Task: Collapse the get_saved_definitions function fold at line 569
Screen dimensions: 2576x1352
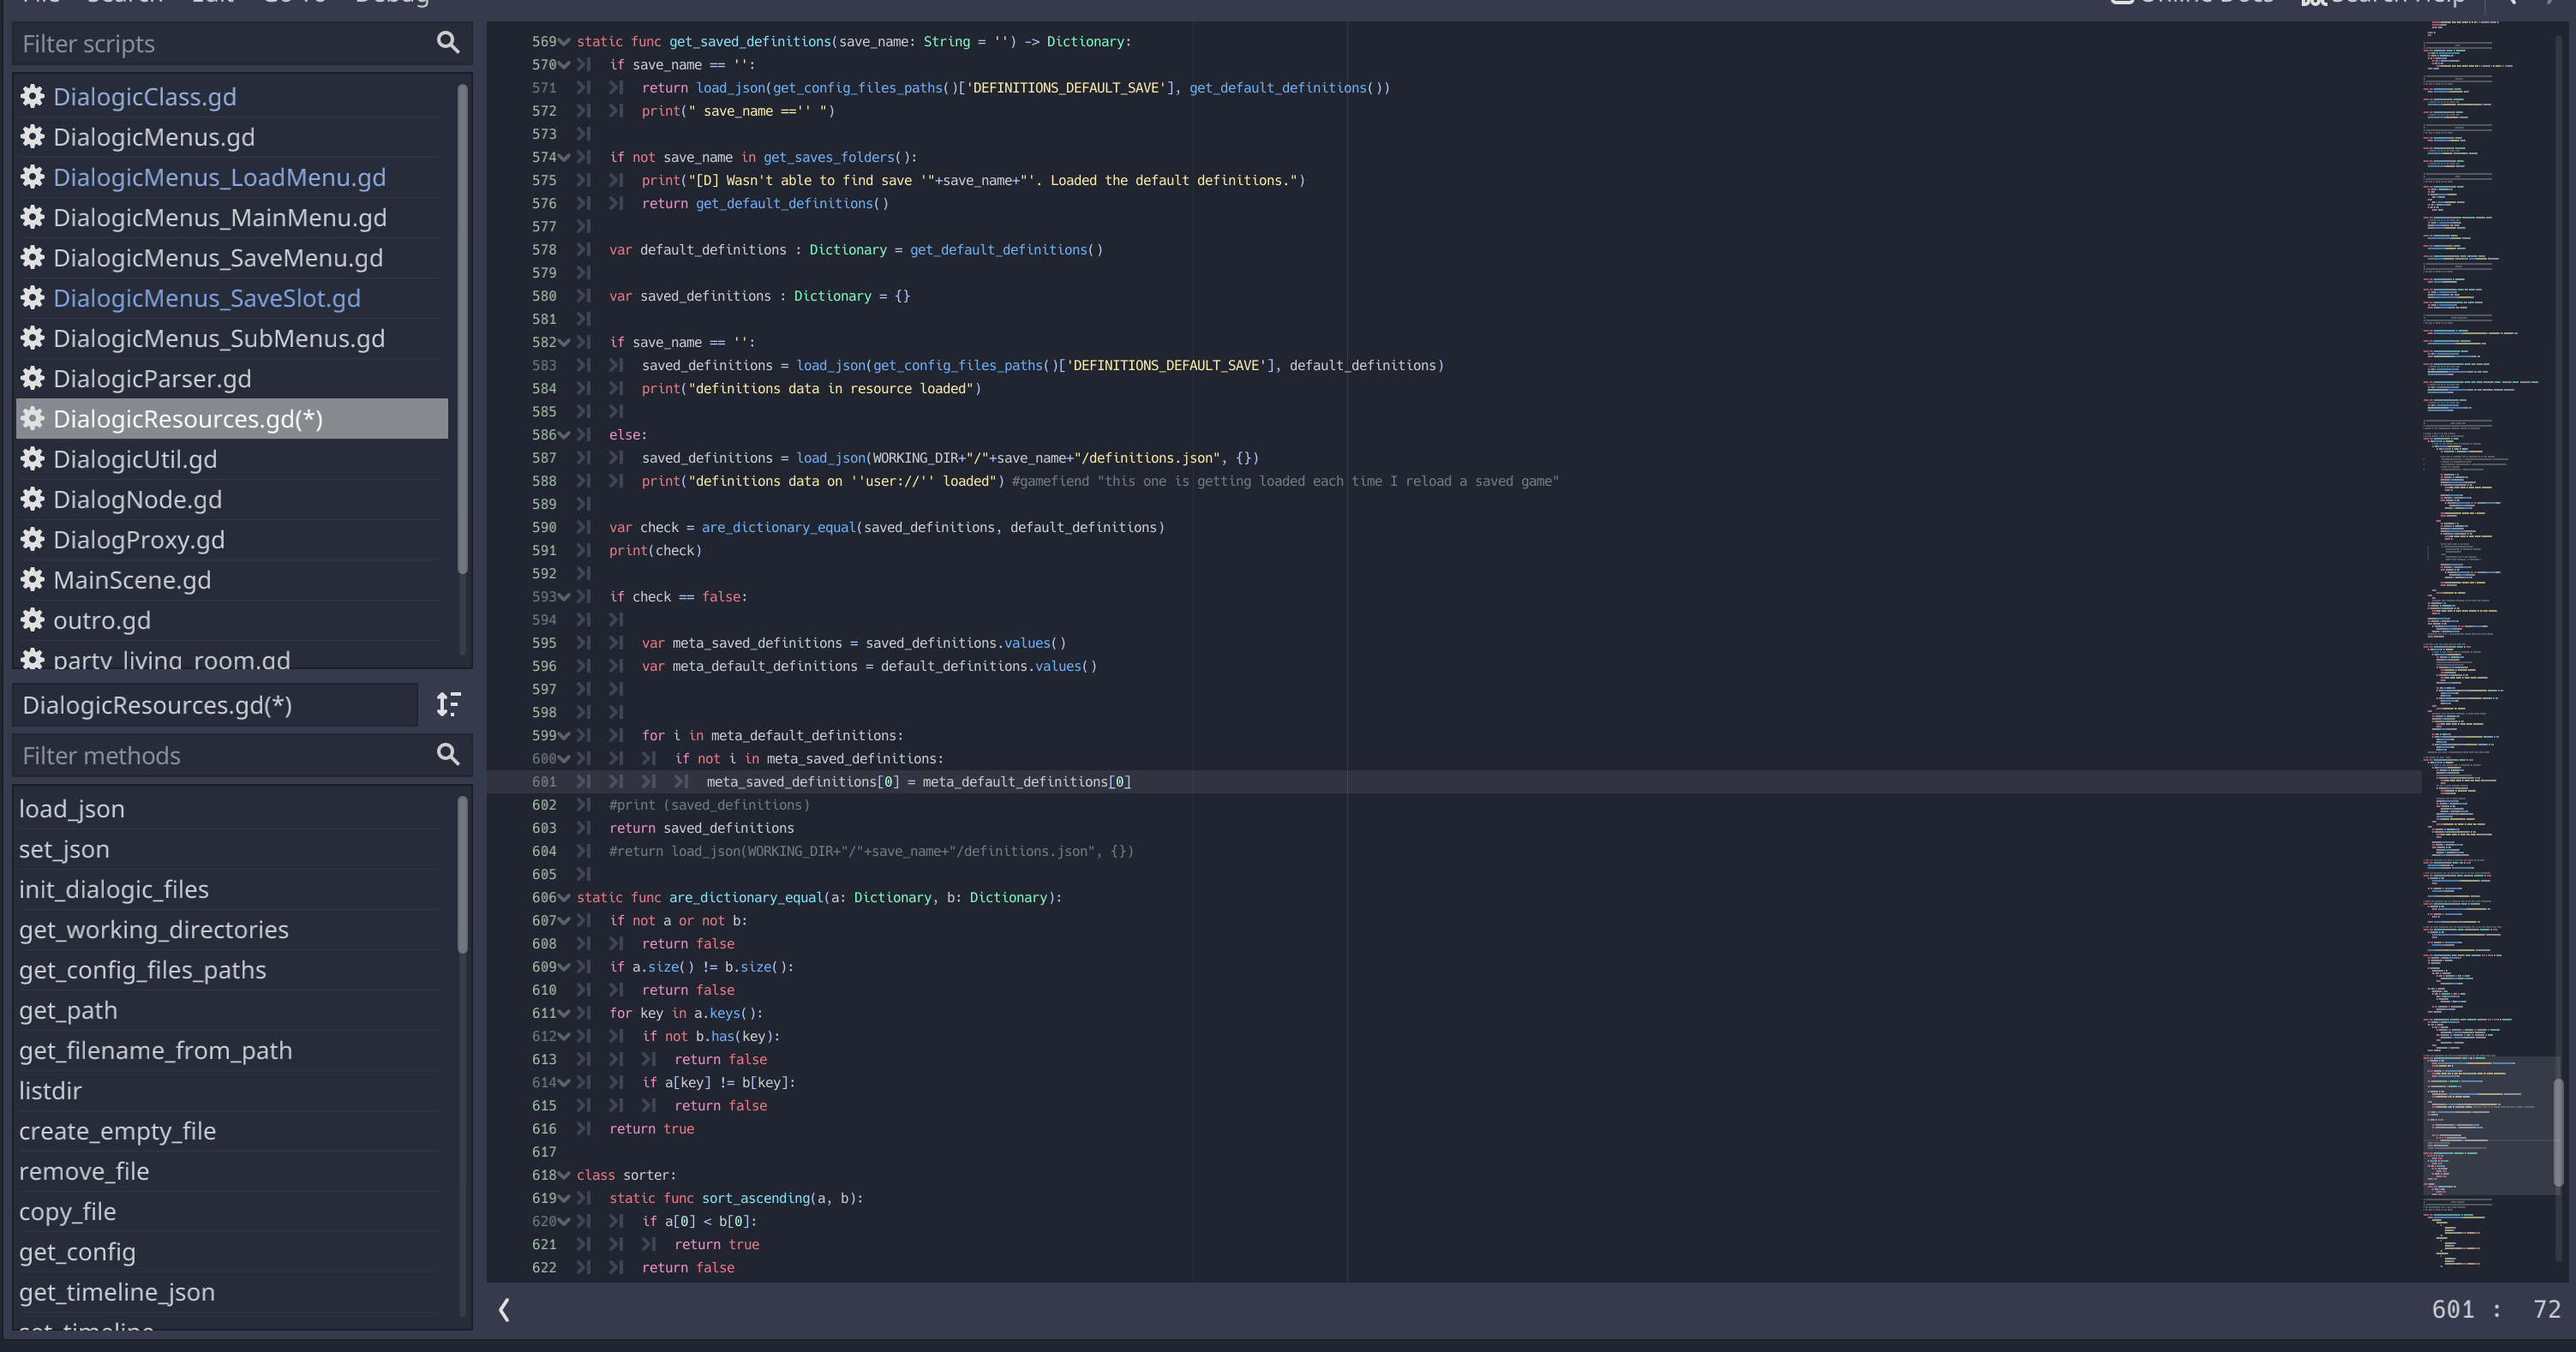Action: click(x=565, y=41)
